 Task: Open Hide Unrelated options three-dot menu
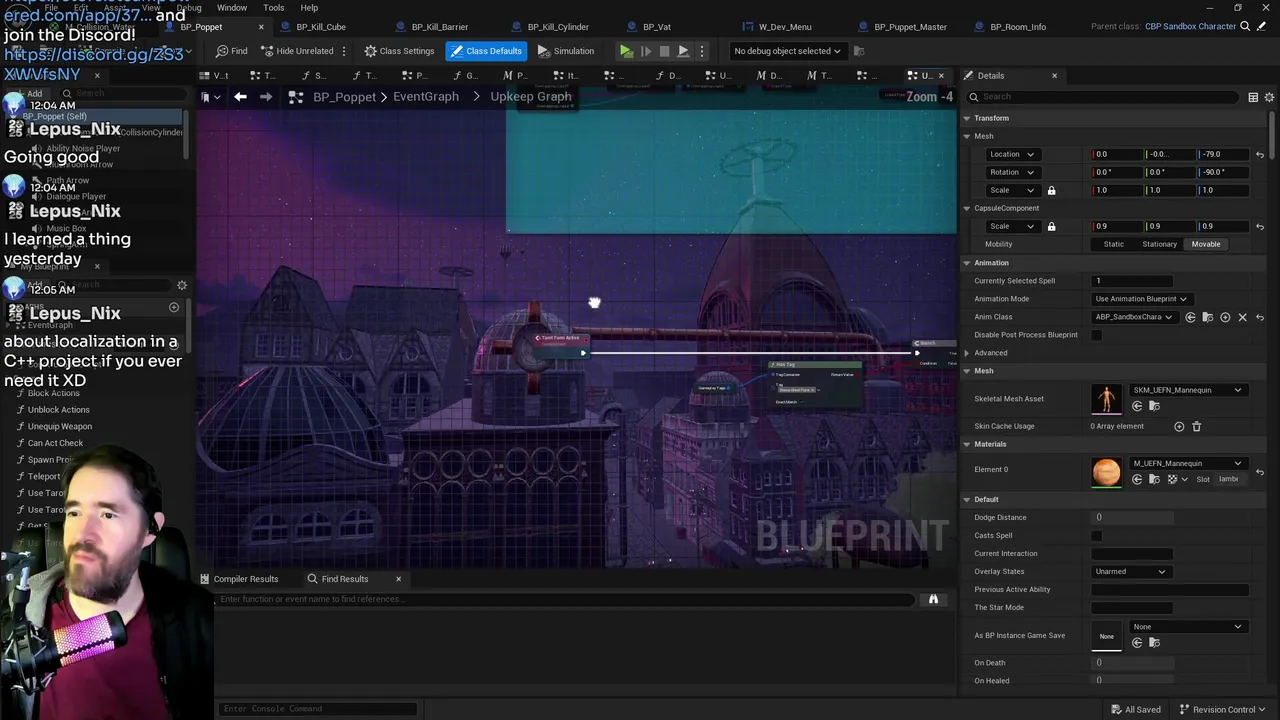344,51
